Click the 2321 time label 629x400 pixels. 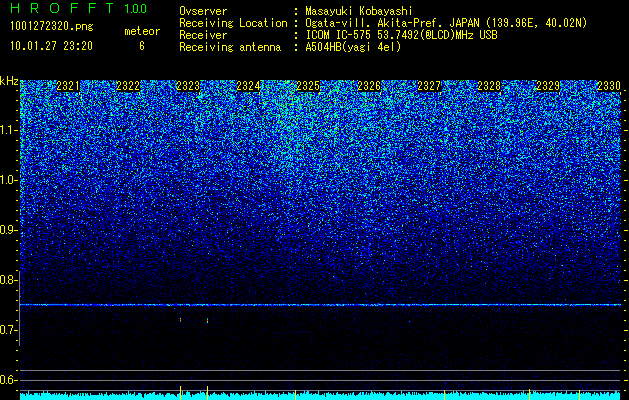(68, 86)
